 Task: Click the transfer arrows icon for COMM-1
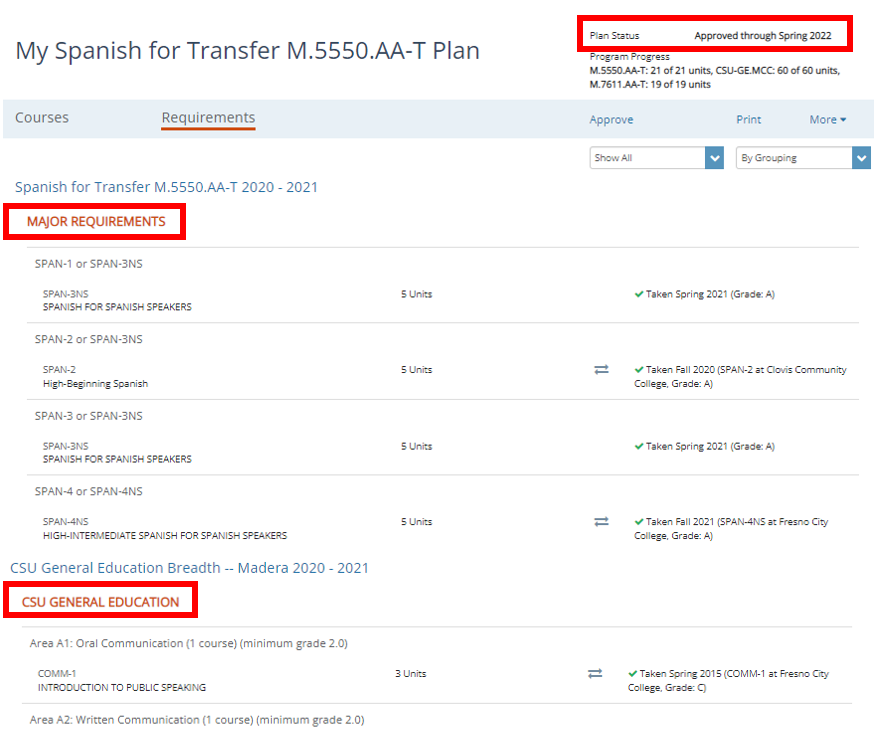(595, 674)
